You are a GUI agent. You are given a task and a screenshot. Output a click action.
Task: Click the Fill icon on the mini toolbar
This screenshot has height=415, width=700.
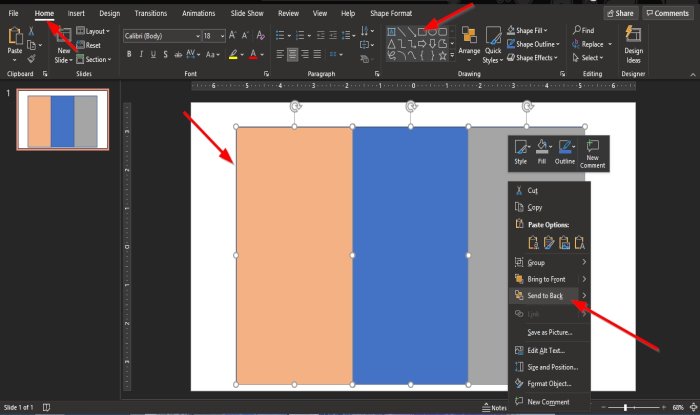pos(543,152)
